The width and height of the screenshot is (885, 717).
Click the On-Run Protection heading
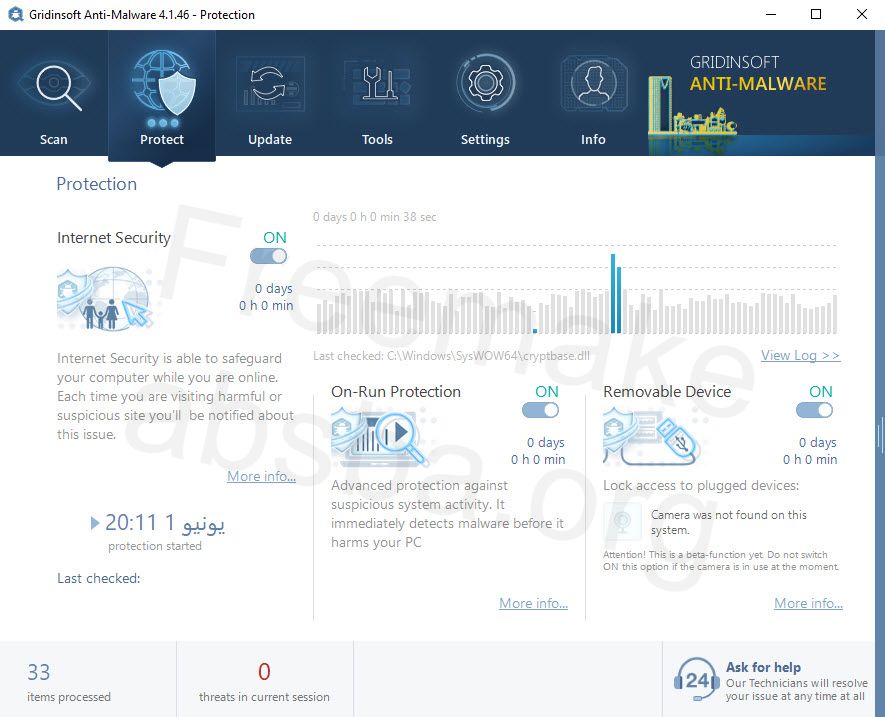tap(396, 392)
